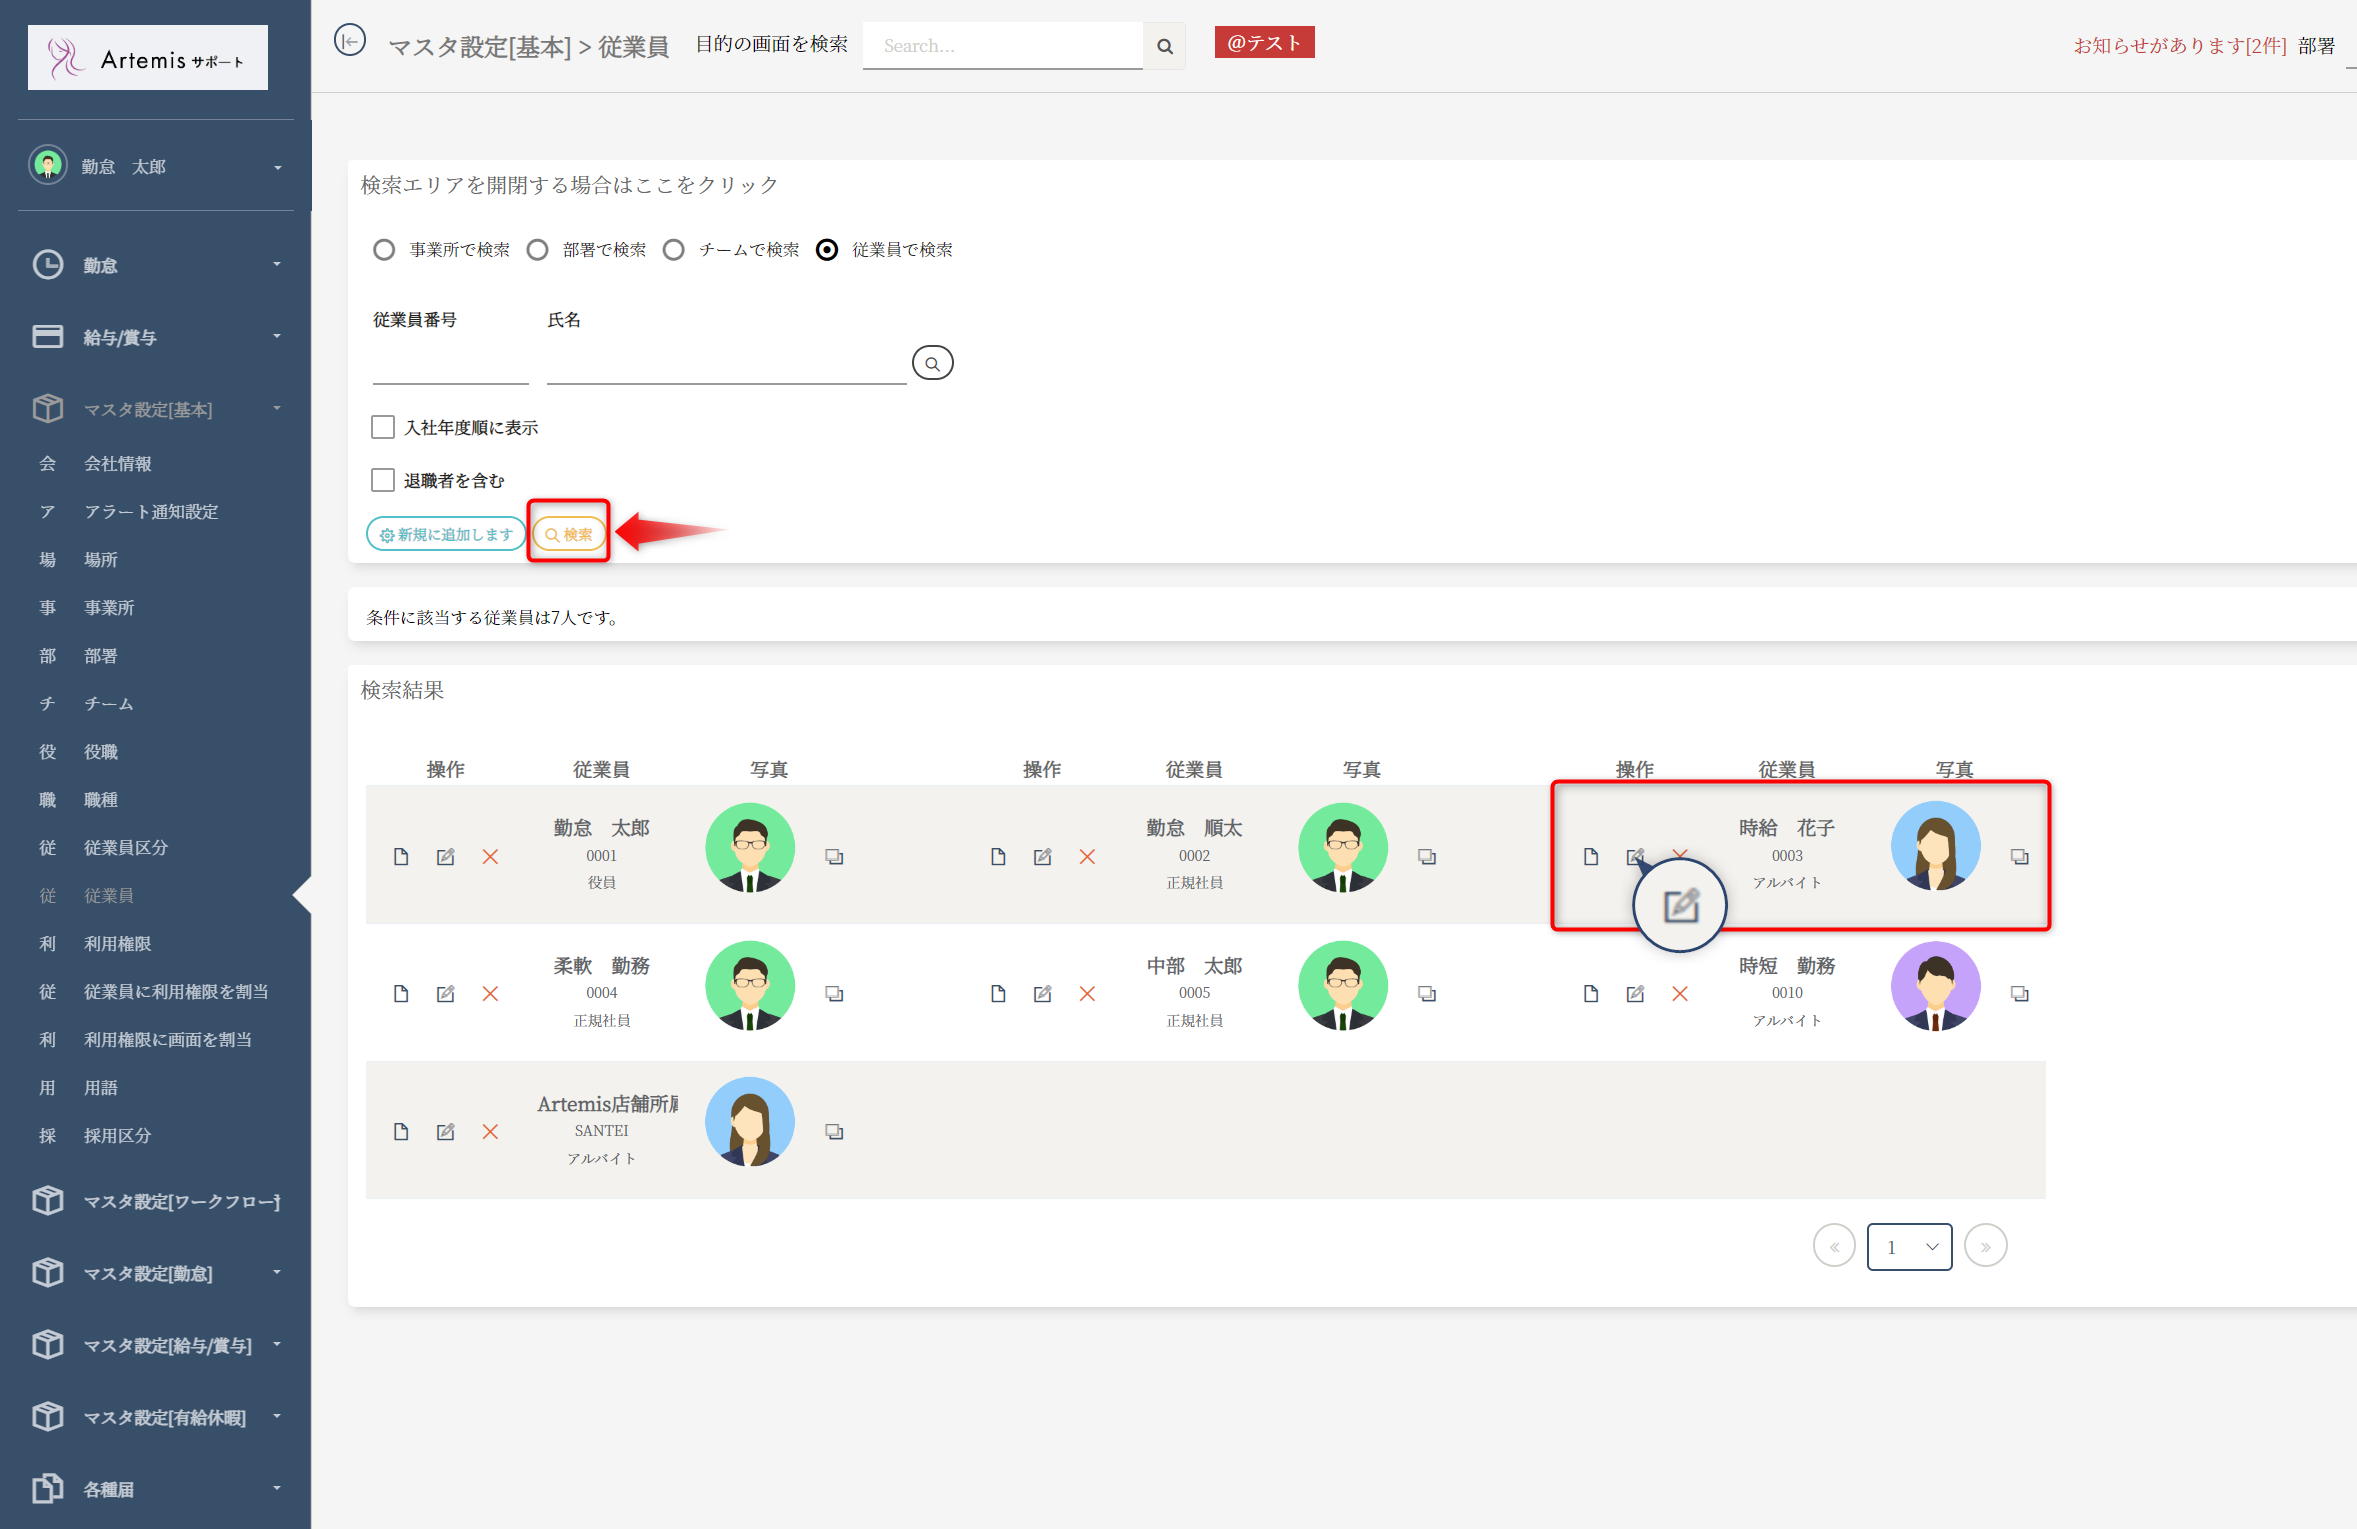Delete the Artemis店舗 SANTEI employee

pyautogui.click(x=490, y=1132)
